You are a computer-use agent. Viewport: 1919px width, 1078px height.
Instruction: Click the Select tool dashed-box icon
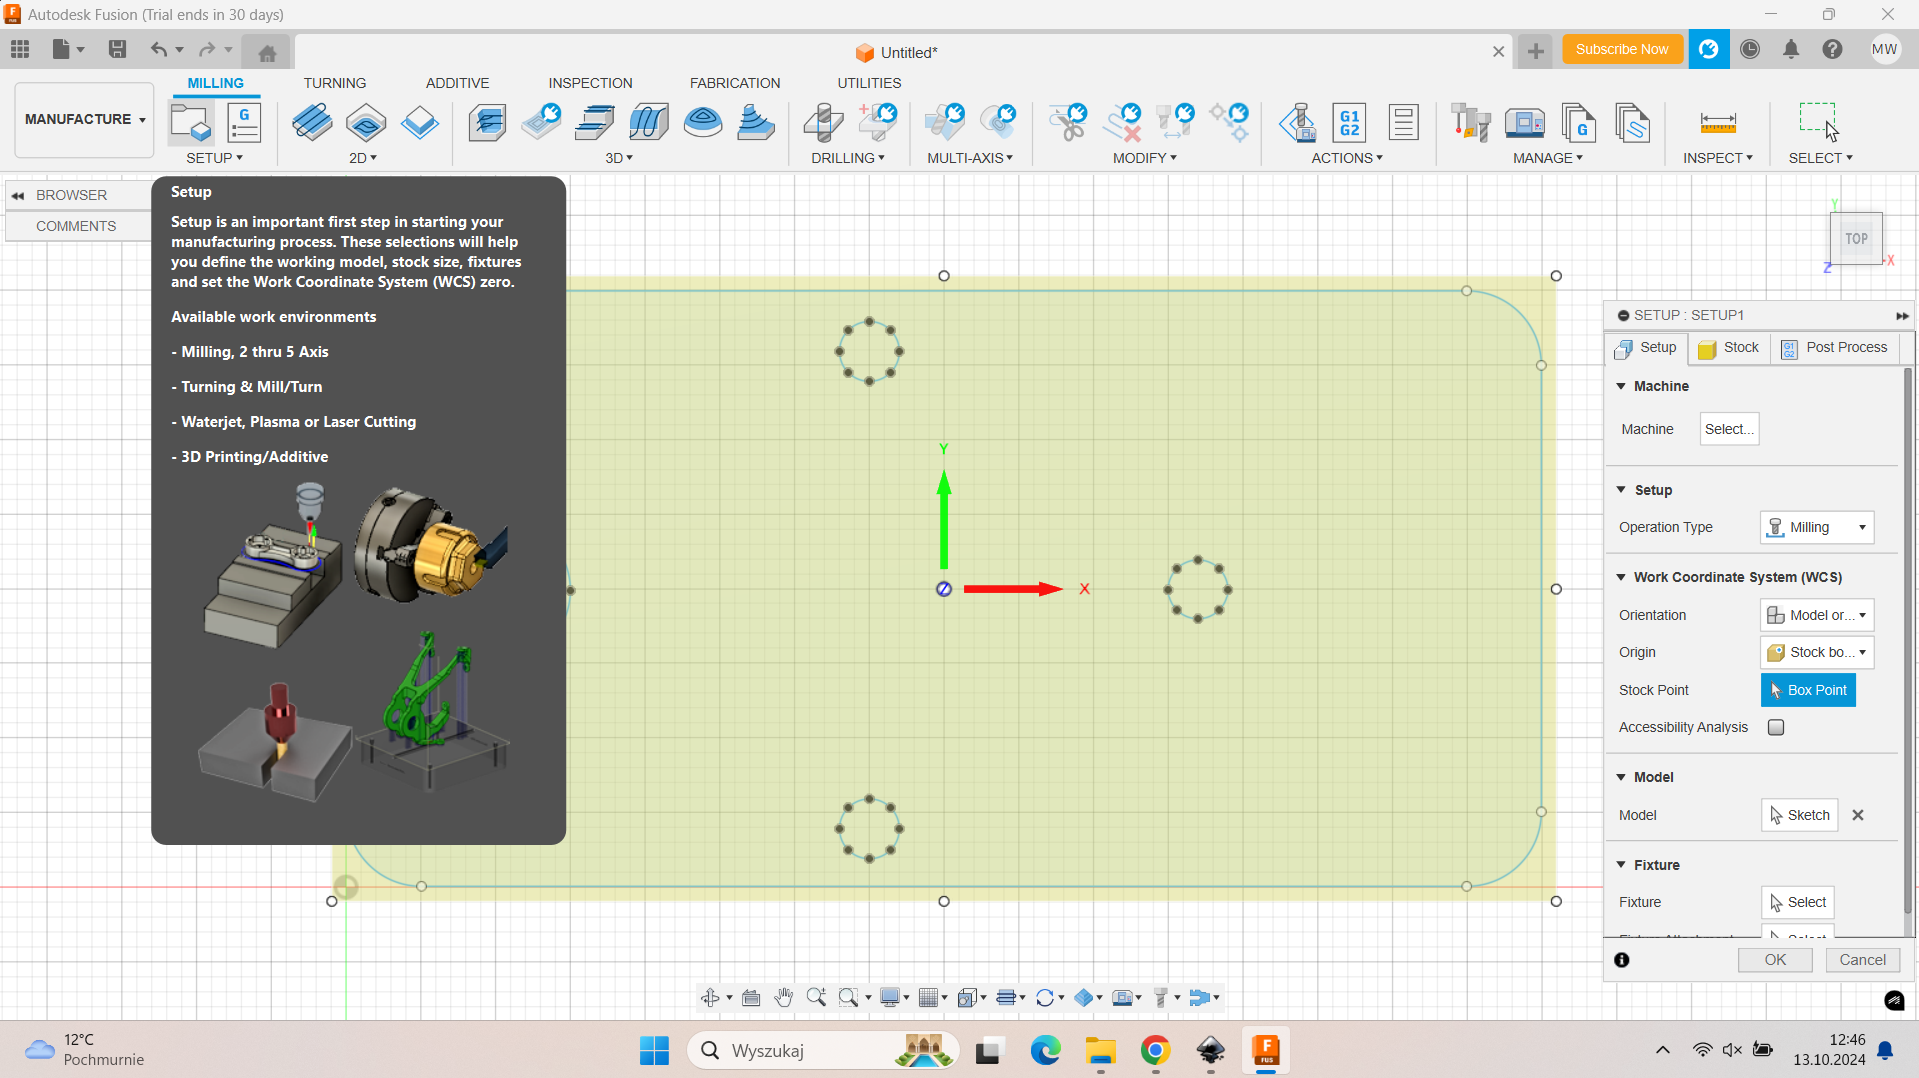tap(1819, 122)
